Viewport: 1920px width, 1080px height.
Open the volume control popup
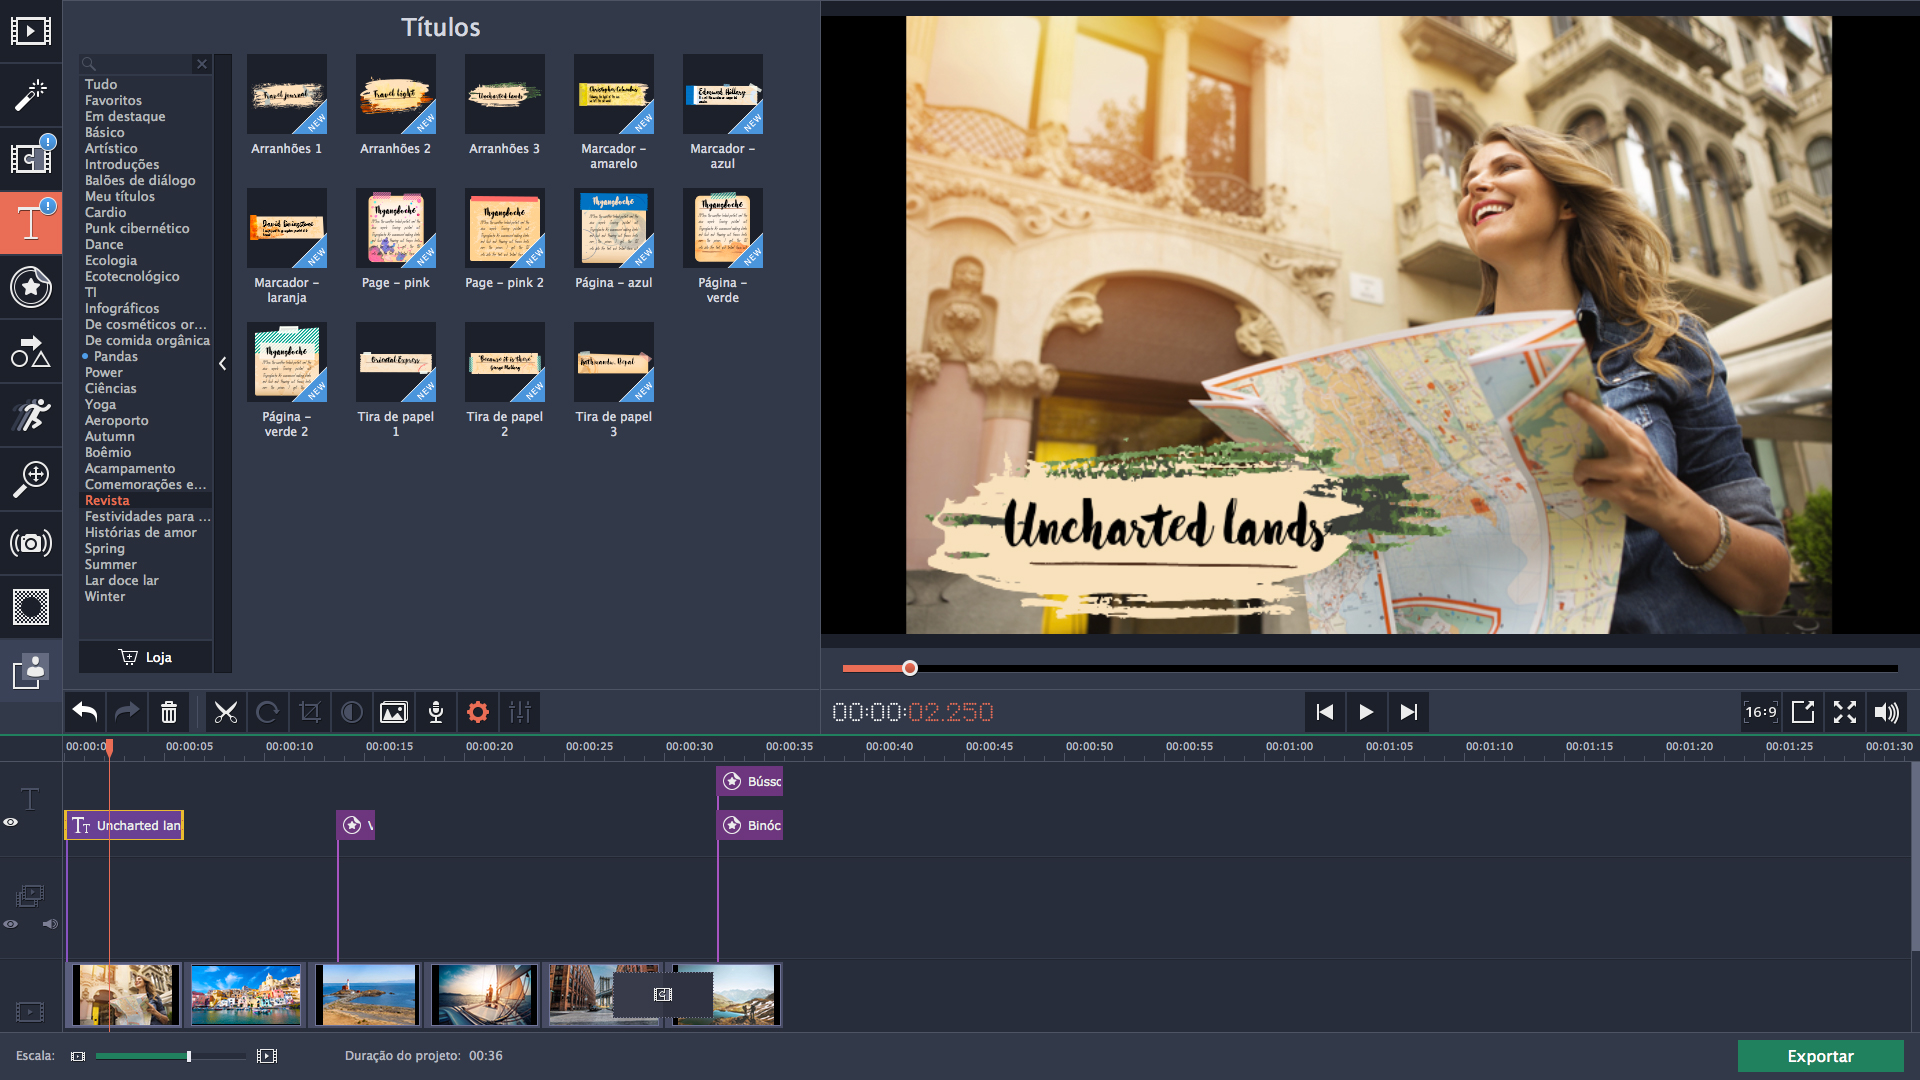pos(1886,712)
